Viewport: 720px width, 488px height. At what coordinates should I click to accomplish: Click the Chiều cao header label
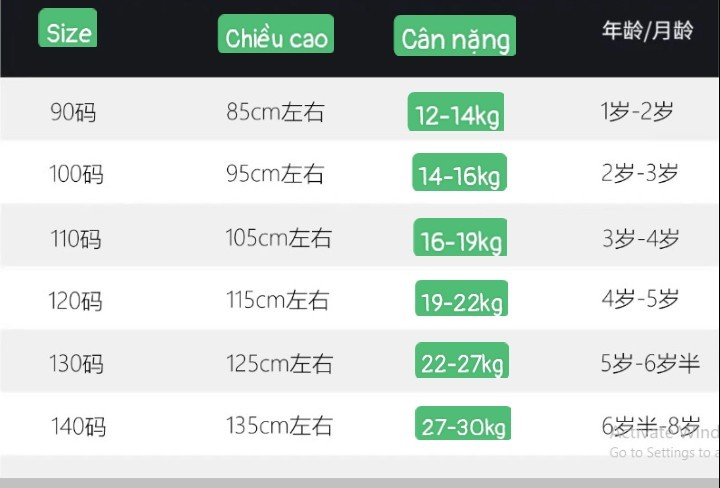[x=276, y=34]
